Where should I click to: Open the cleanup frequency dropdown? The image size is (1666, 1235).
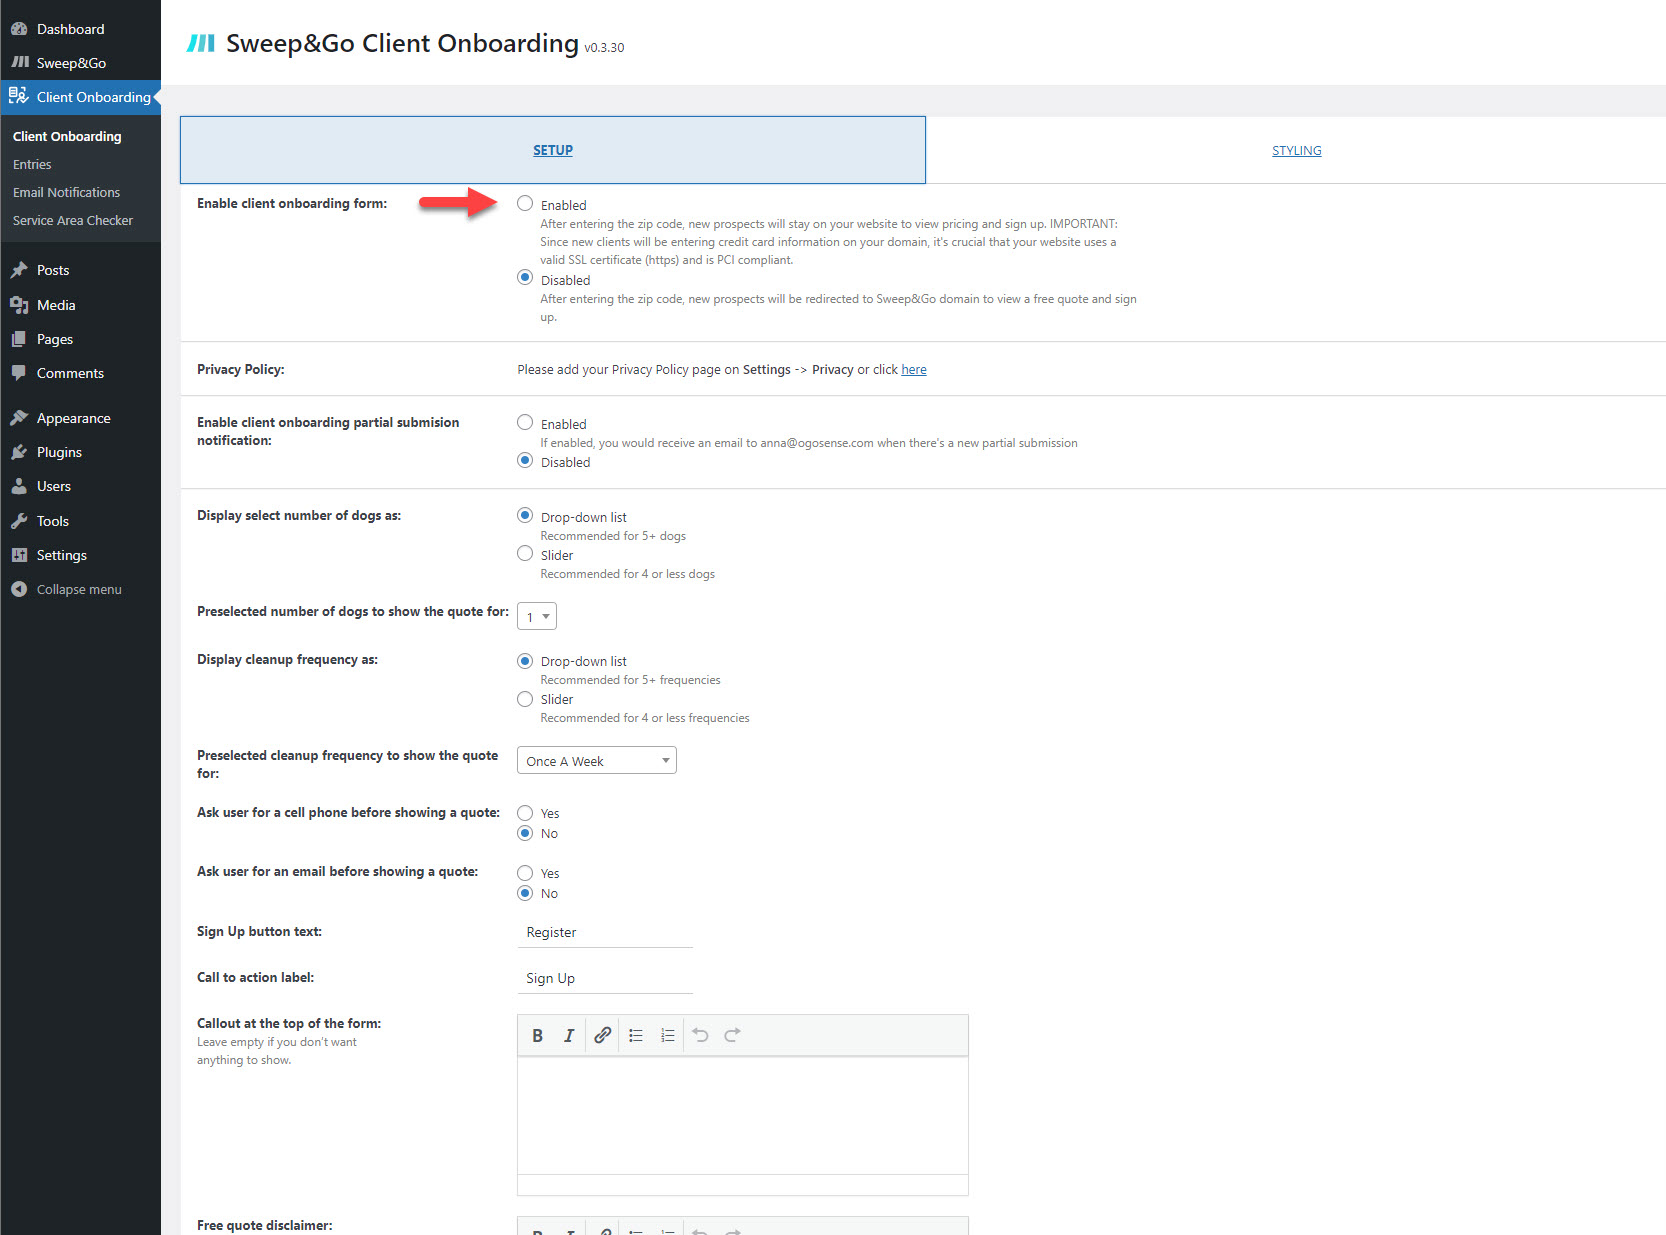(596, 761)
